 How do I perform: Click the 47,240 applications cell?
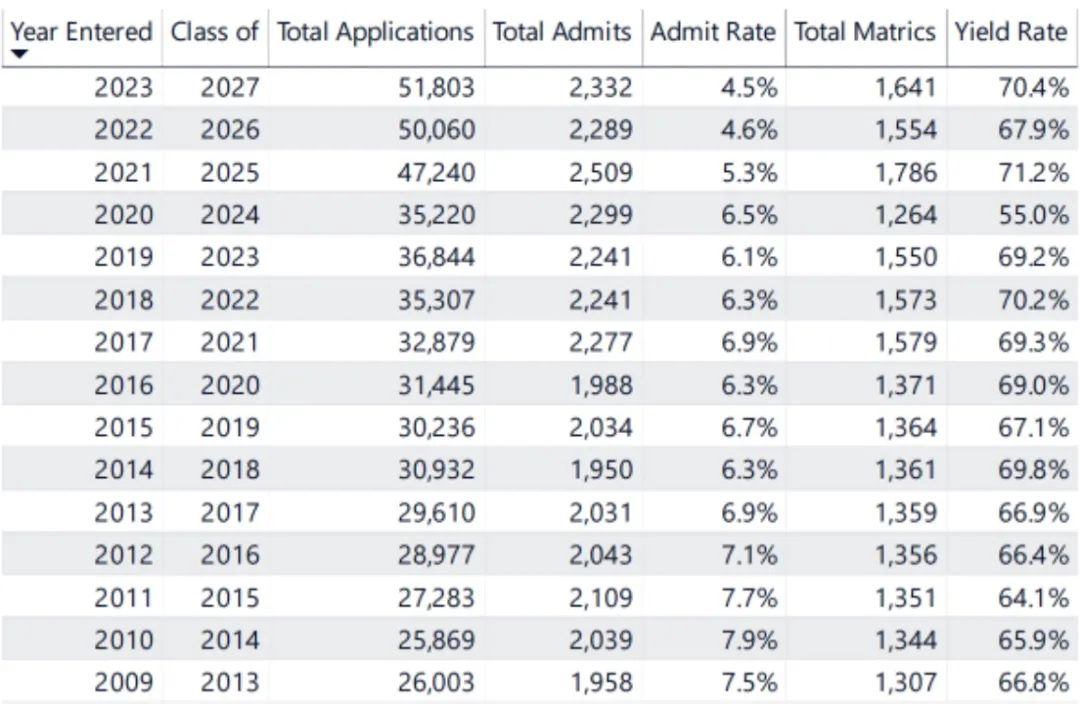coord(436,172)
